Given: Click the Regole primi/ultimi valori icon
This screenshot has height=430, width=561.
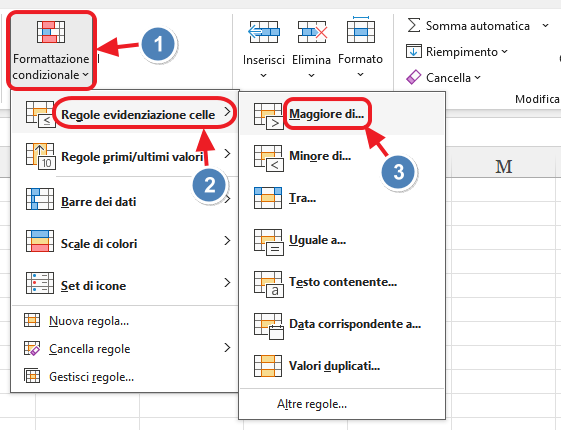Looking at the screenshot, I should (40, 156).
